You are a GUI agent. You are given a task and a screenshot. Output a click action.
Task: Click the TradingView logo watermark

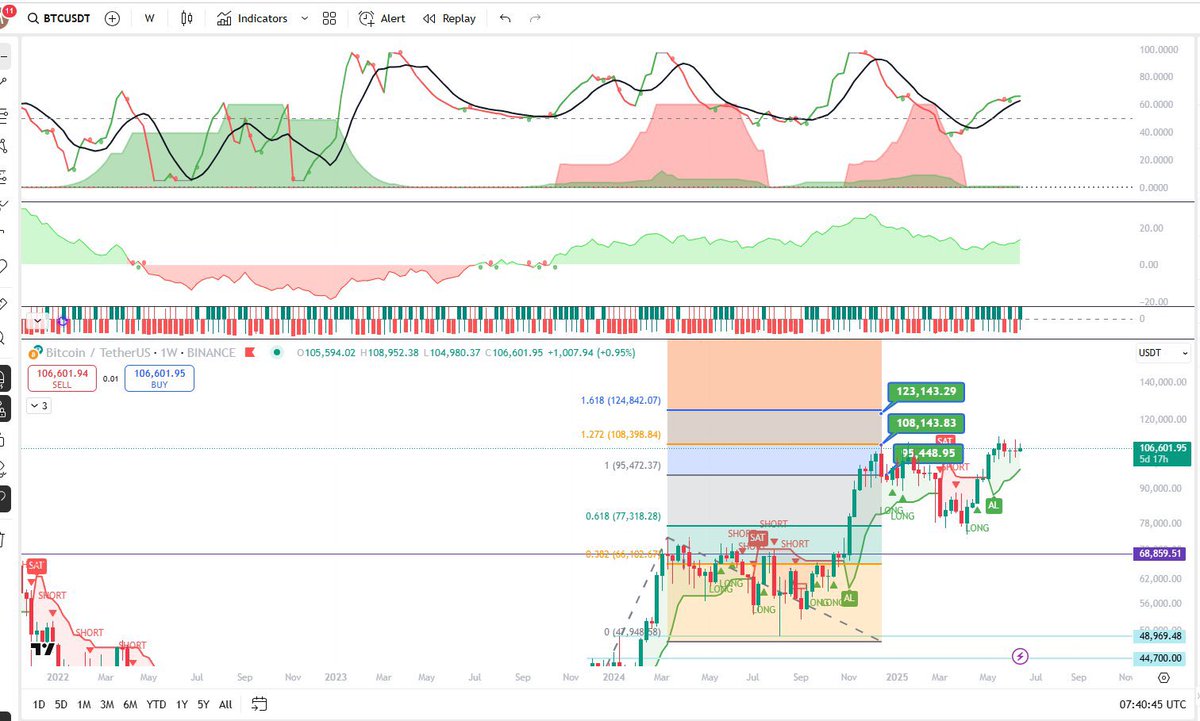pyautogui.click(x=43, y=648)
